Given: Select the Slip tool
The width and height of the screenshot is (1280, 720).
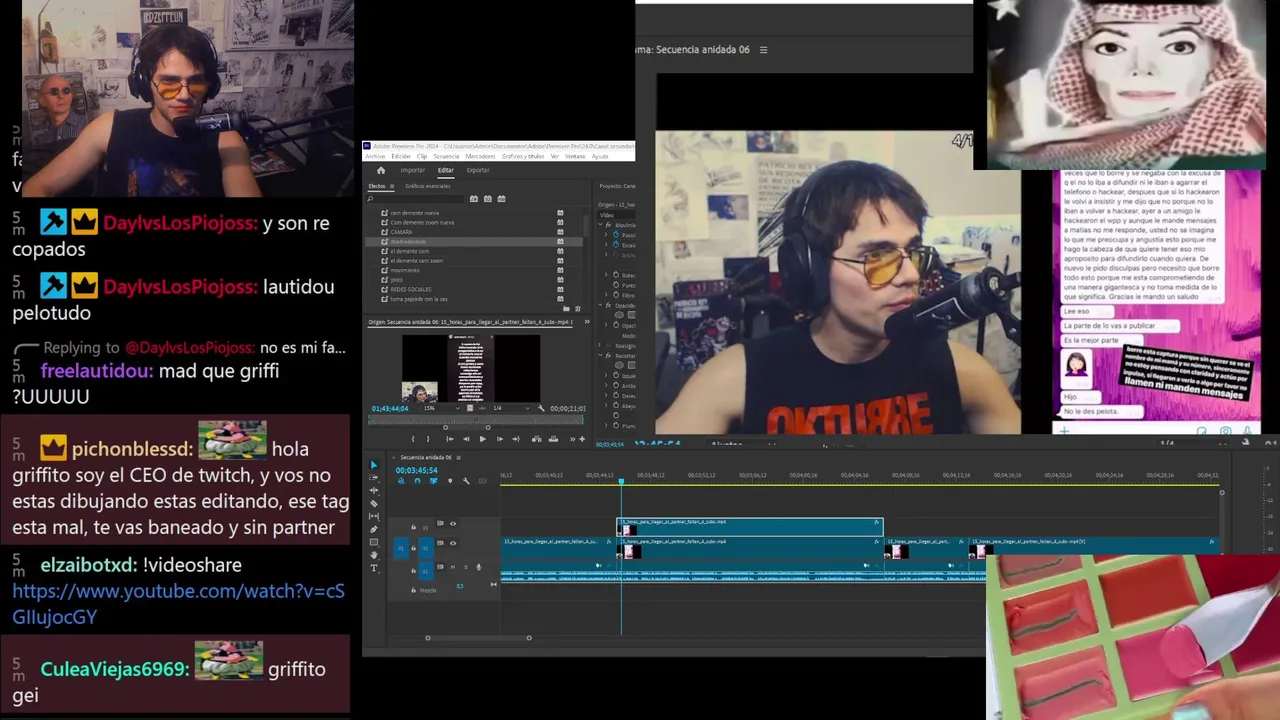Looking at the screenshot, I should click(374, 516).
